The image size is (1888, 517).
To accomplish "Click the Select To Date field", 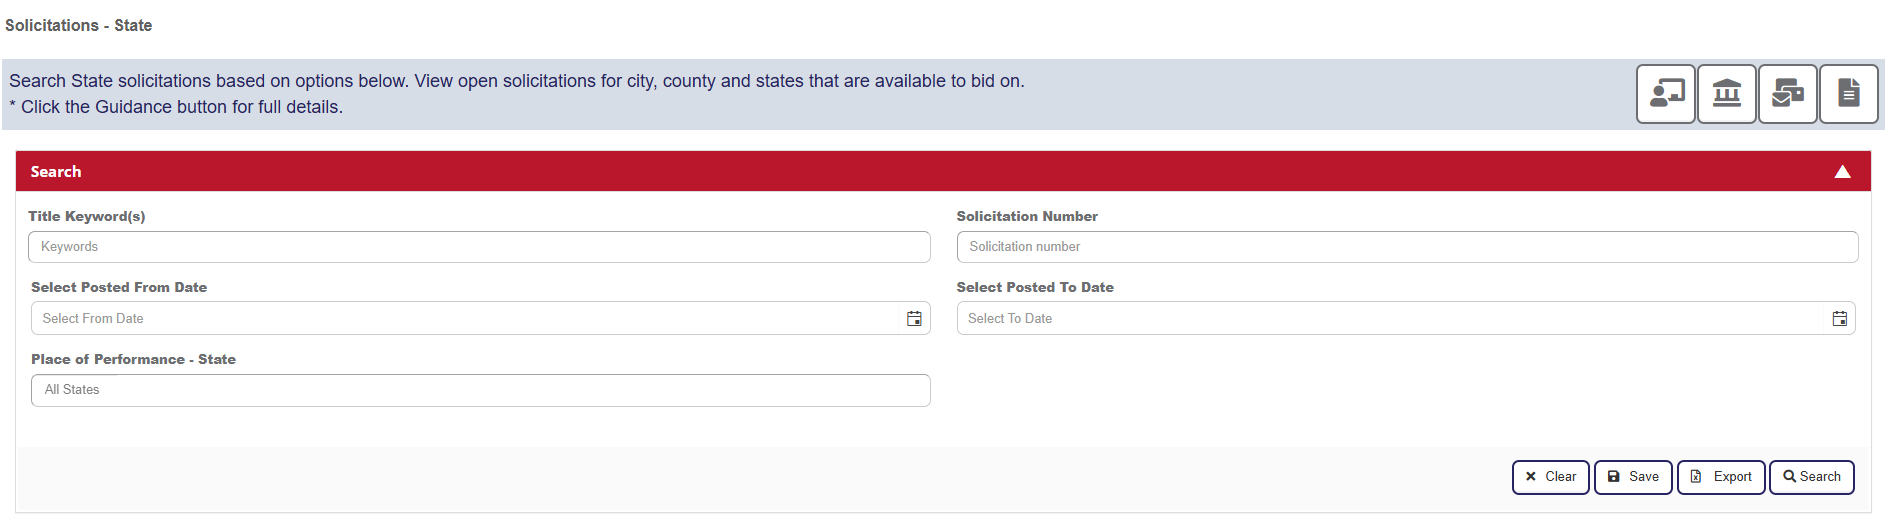I will (1390, 319).
